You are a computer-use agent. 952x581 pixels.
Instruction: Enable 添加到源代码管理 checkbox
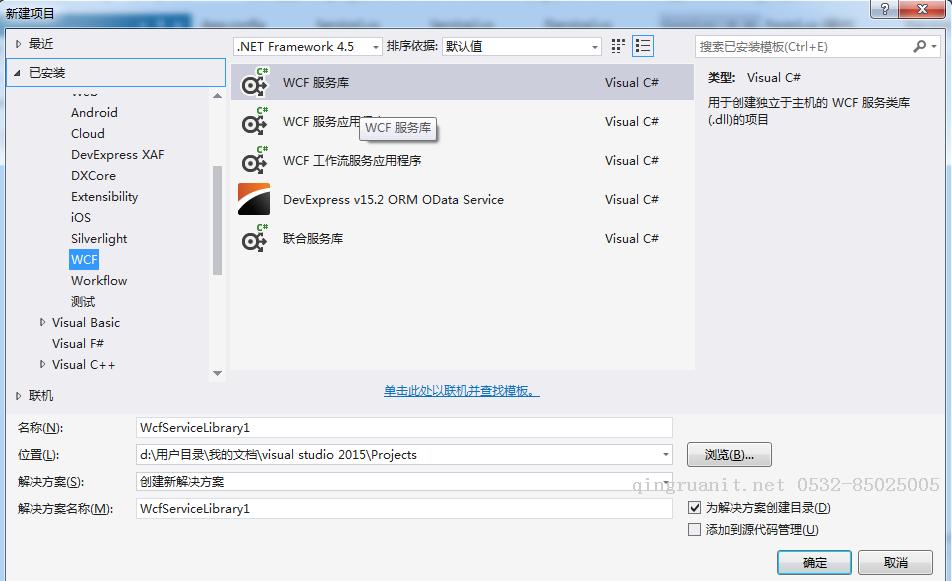[695, 529]
